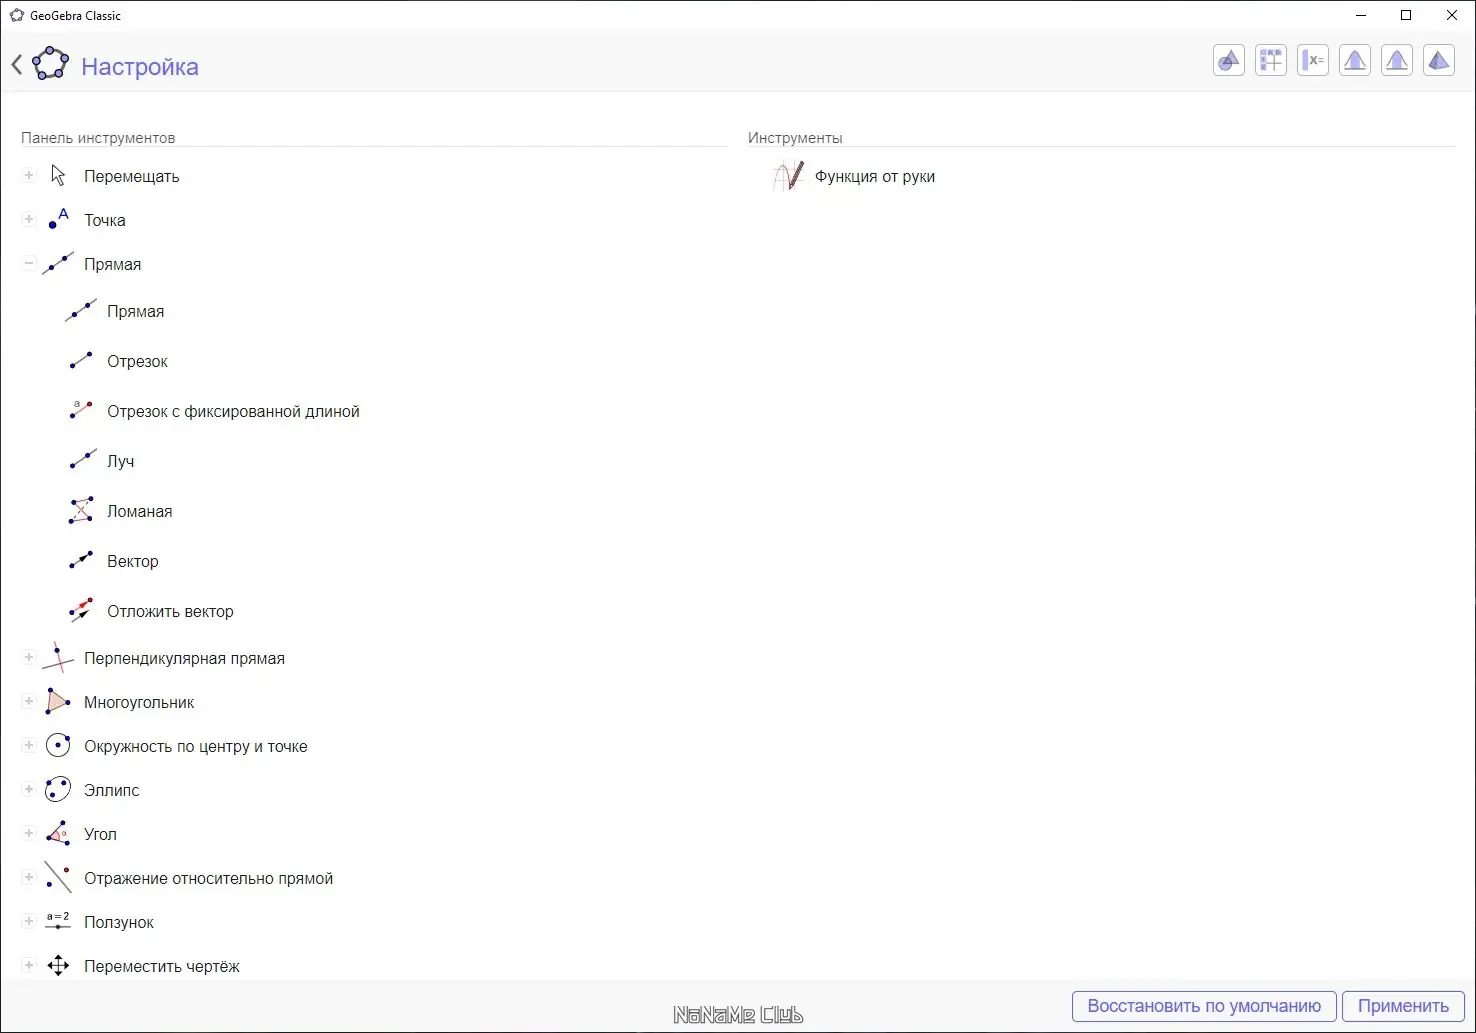This screenshot has height=1033, width=1476.
Task: Expand the Эллипс tool group
Action: point(29,790)
